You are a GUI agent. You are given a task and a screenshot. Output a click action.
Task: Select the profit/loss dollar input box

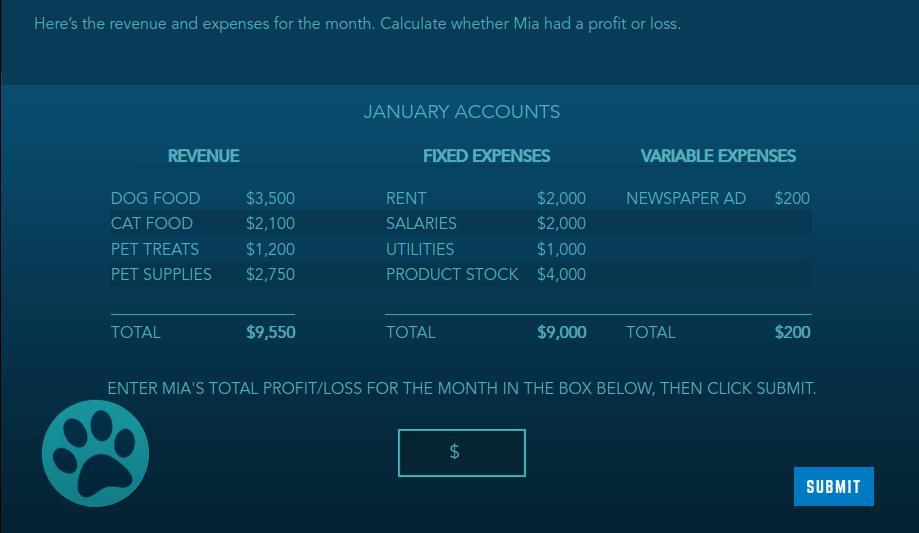(x=461, y=453)
